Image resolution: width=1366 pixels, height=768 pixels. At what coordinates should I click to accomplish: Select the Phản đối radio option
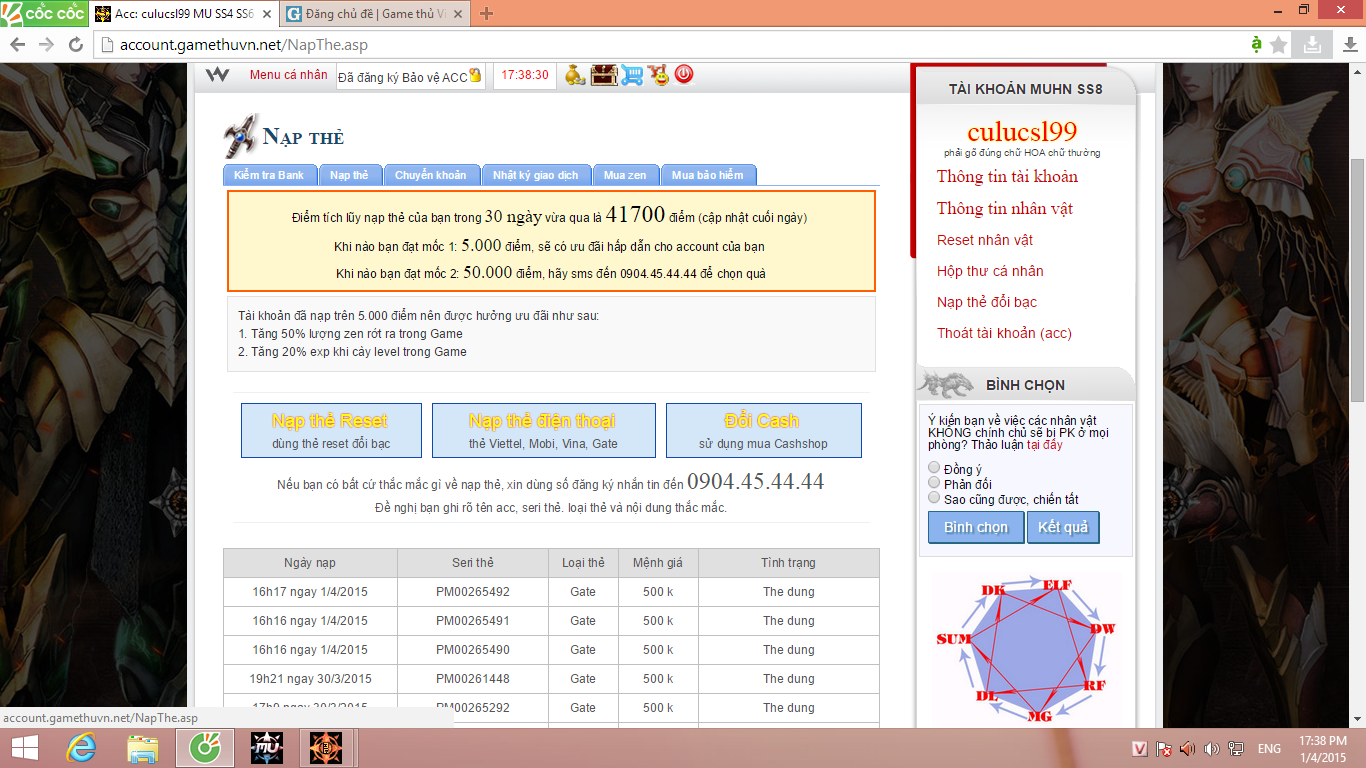pos(934,483)
